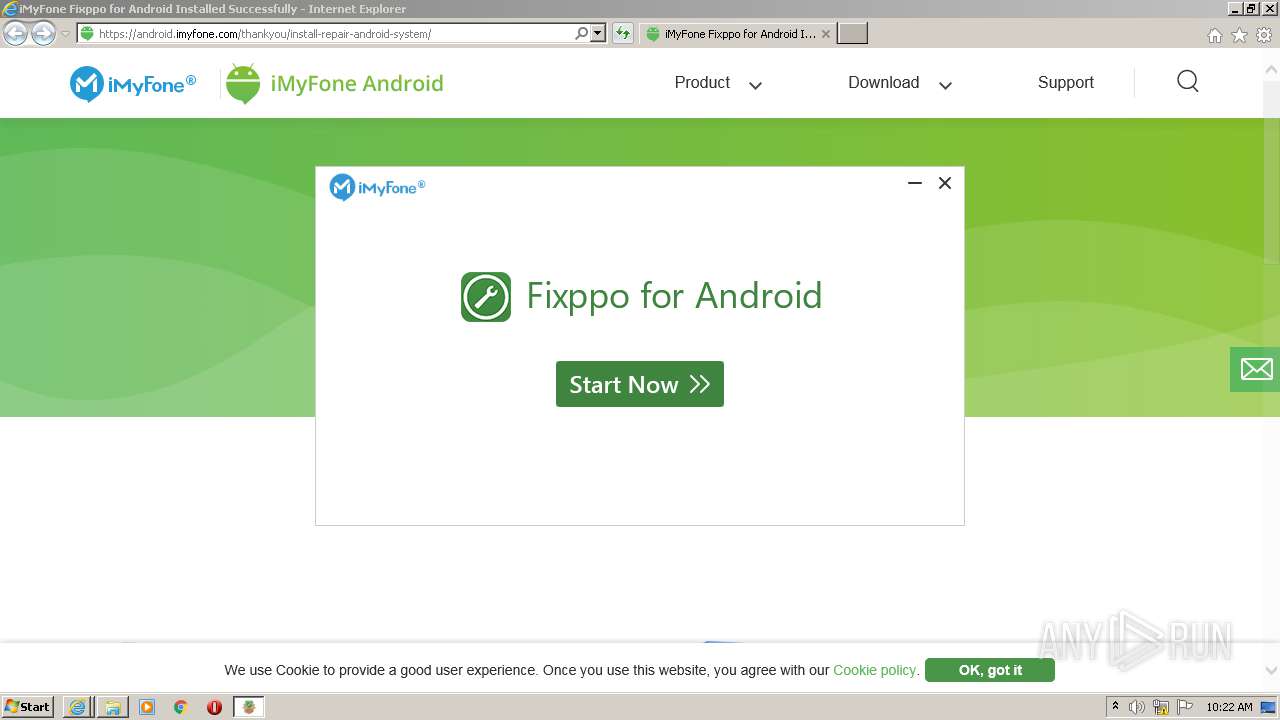Open a new blank browser tab
Screen dimensions: 1280x720
(852, 34)
